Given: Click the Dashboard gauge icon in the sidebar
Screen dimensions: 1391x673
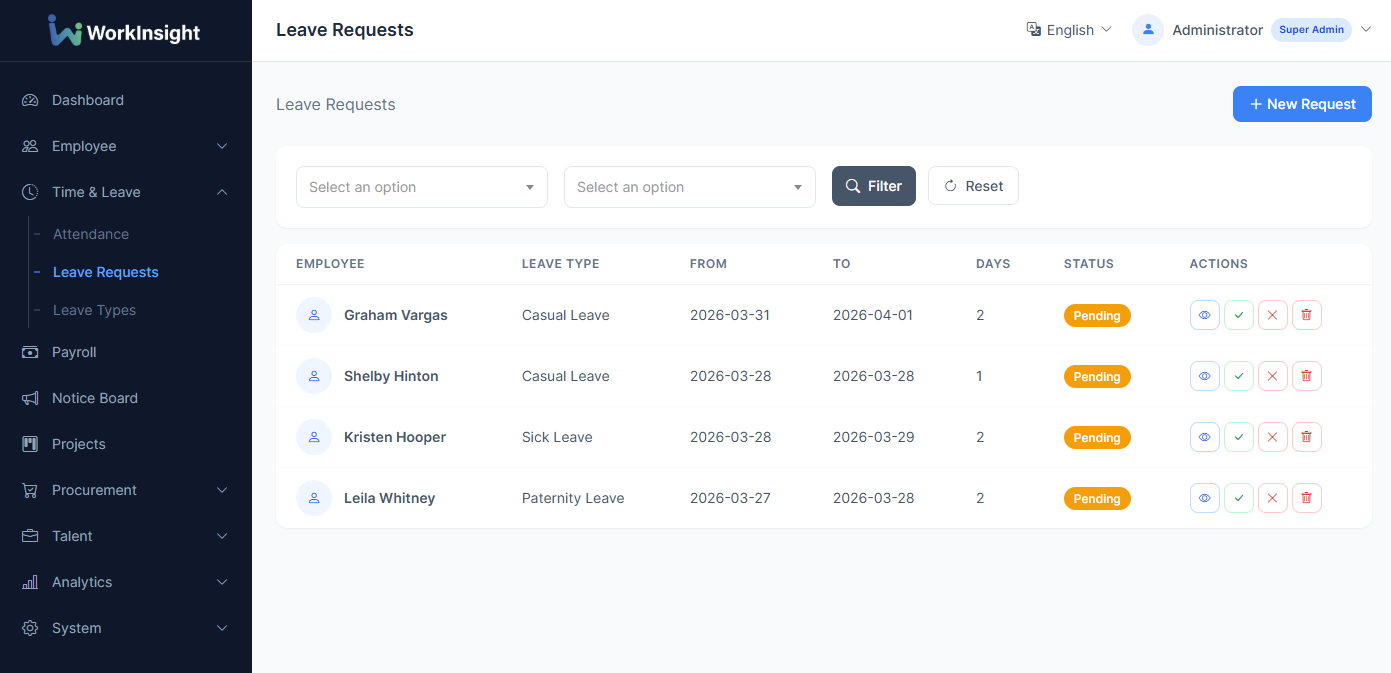Looking at the screenshot, I should pos(30,100).
